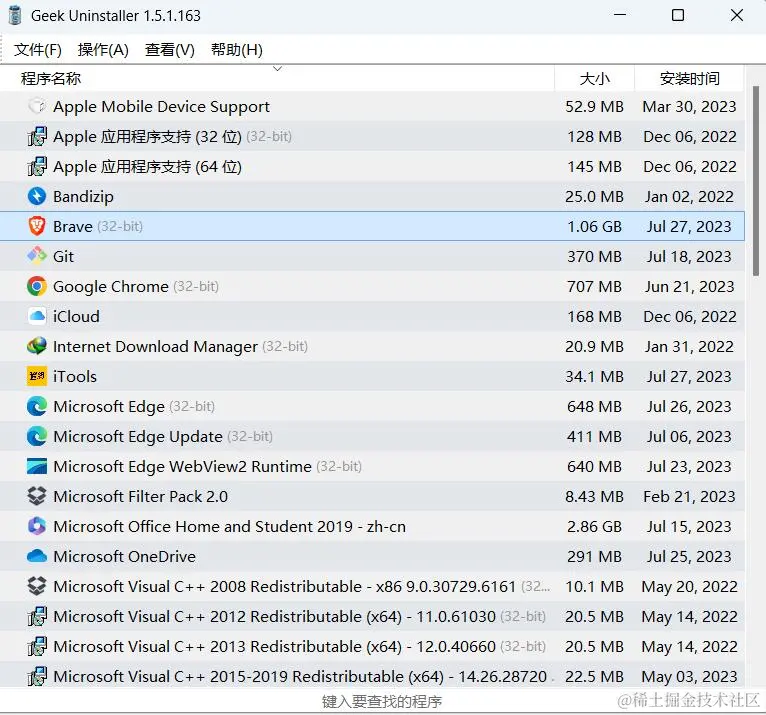
Task: Click the Edge WebView2 Runtime icon
Action: coord(37,466)
